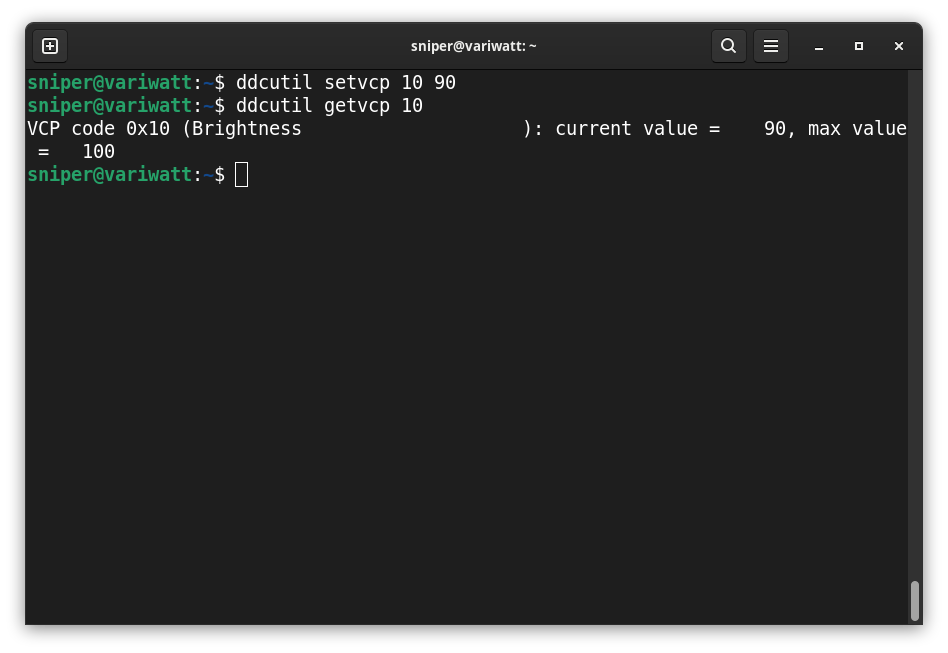Image resolution: width=948 pixels, height=653 pixels.
Task: Click the word getvcp in second command
Action: (x=357, y=105)
